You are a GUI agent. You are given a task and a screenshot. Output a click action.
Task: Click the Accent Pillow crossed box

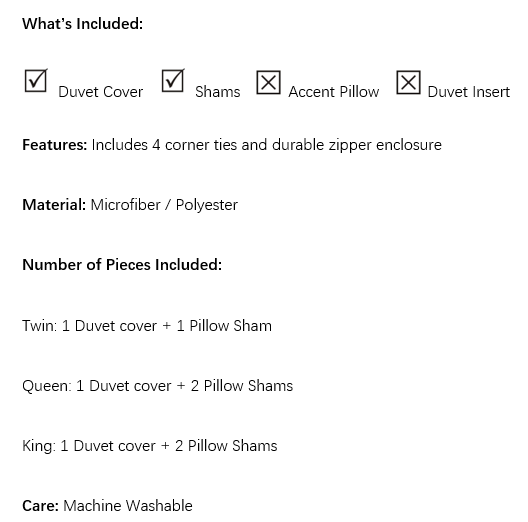pos(268,82)
